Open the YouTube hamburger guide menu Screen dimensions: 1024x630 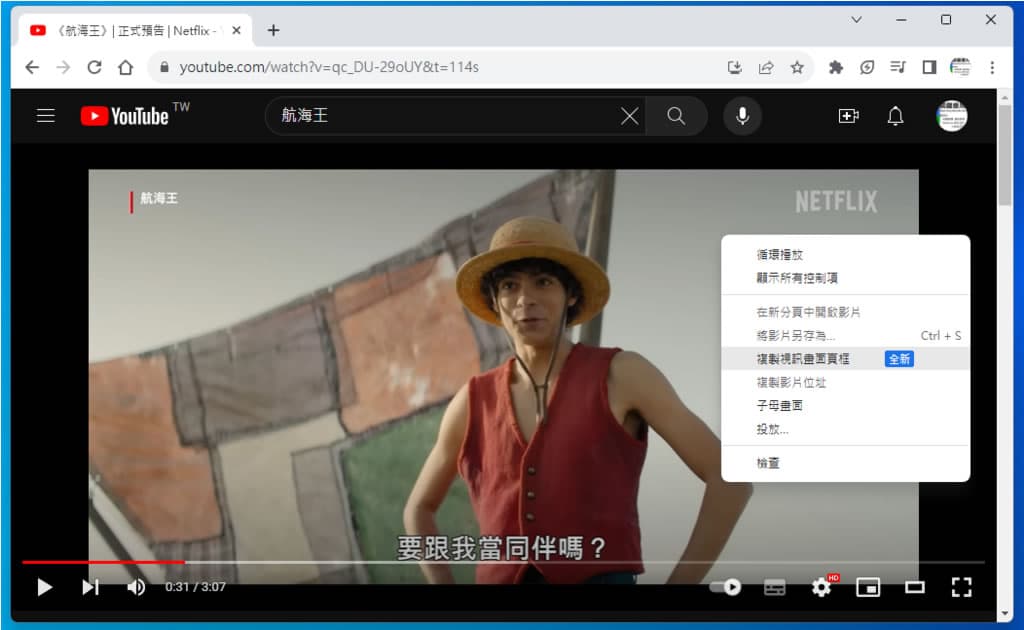pyautogui.click(x=45, y=116)
